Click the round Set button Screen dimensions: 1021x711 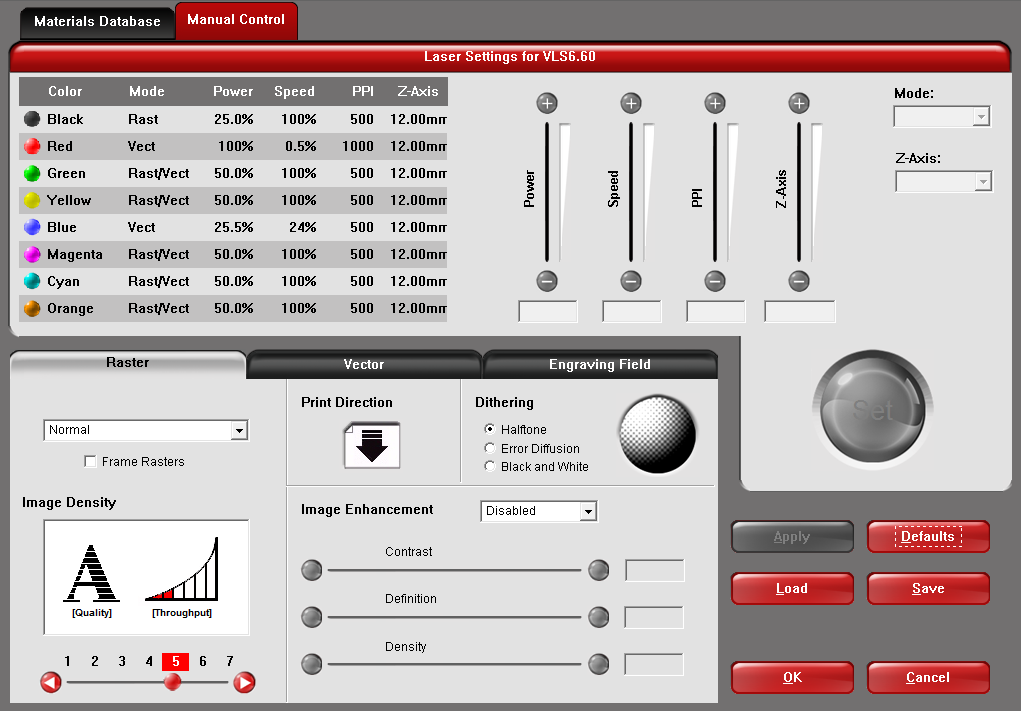[x=873, y=410]
